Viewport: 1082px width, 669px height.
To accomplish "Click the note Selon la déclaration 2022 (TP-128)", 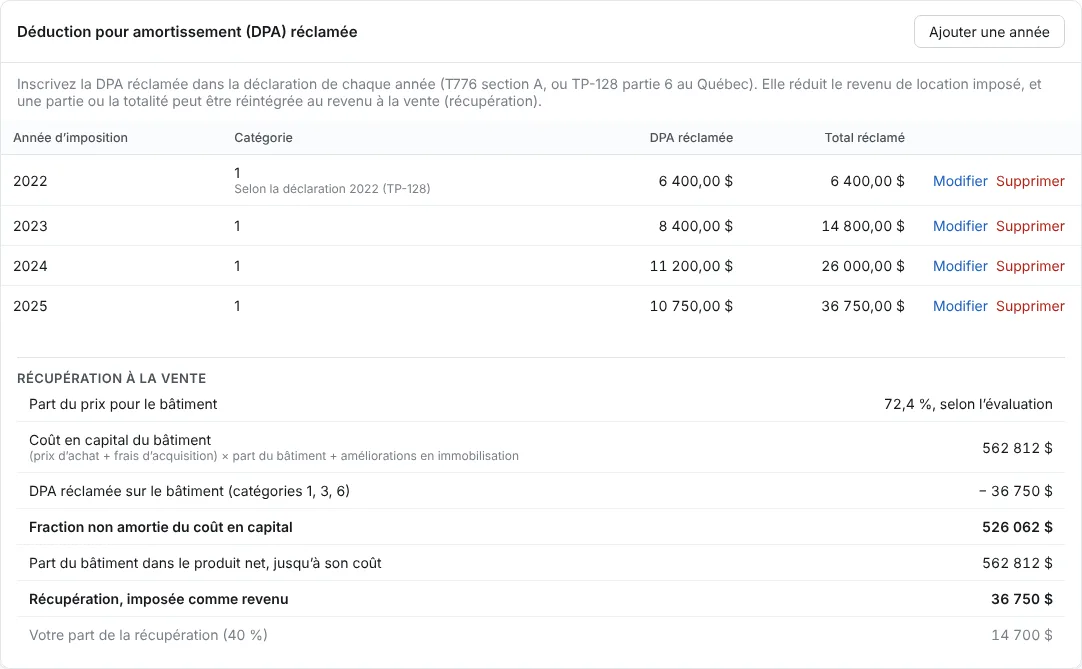I will [x=332, y=188].
